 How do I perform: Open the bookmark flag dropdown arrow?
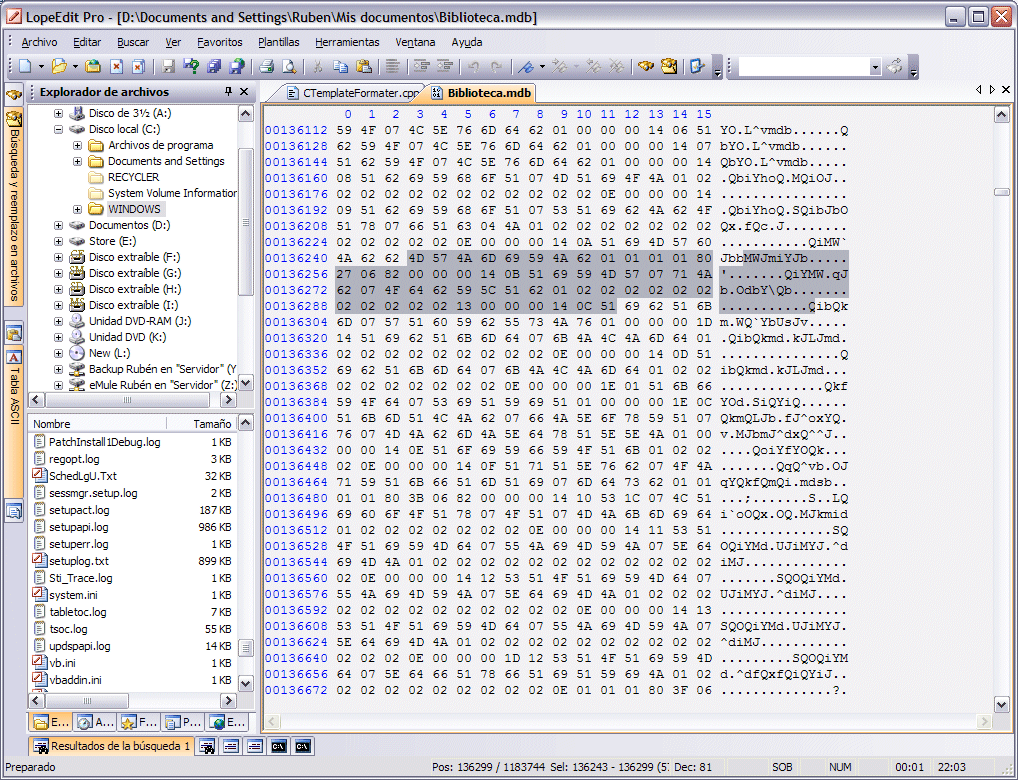pos(542,67)
